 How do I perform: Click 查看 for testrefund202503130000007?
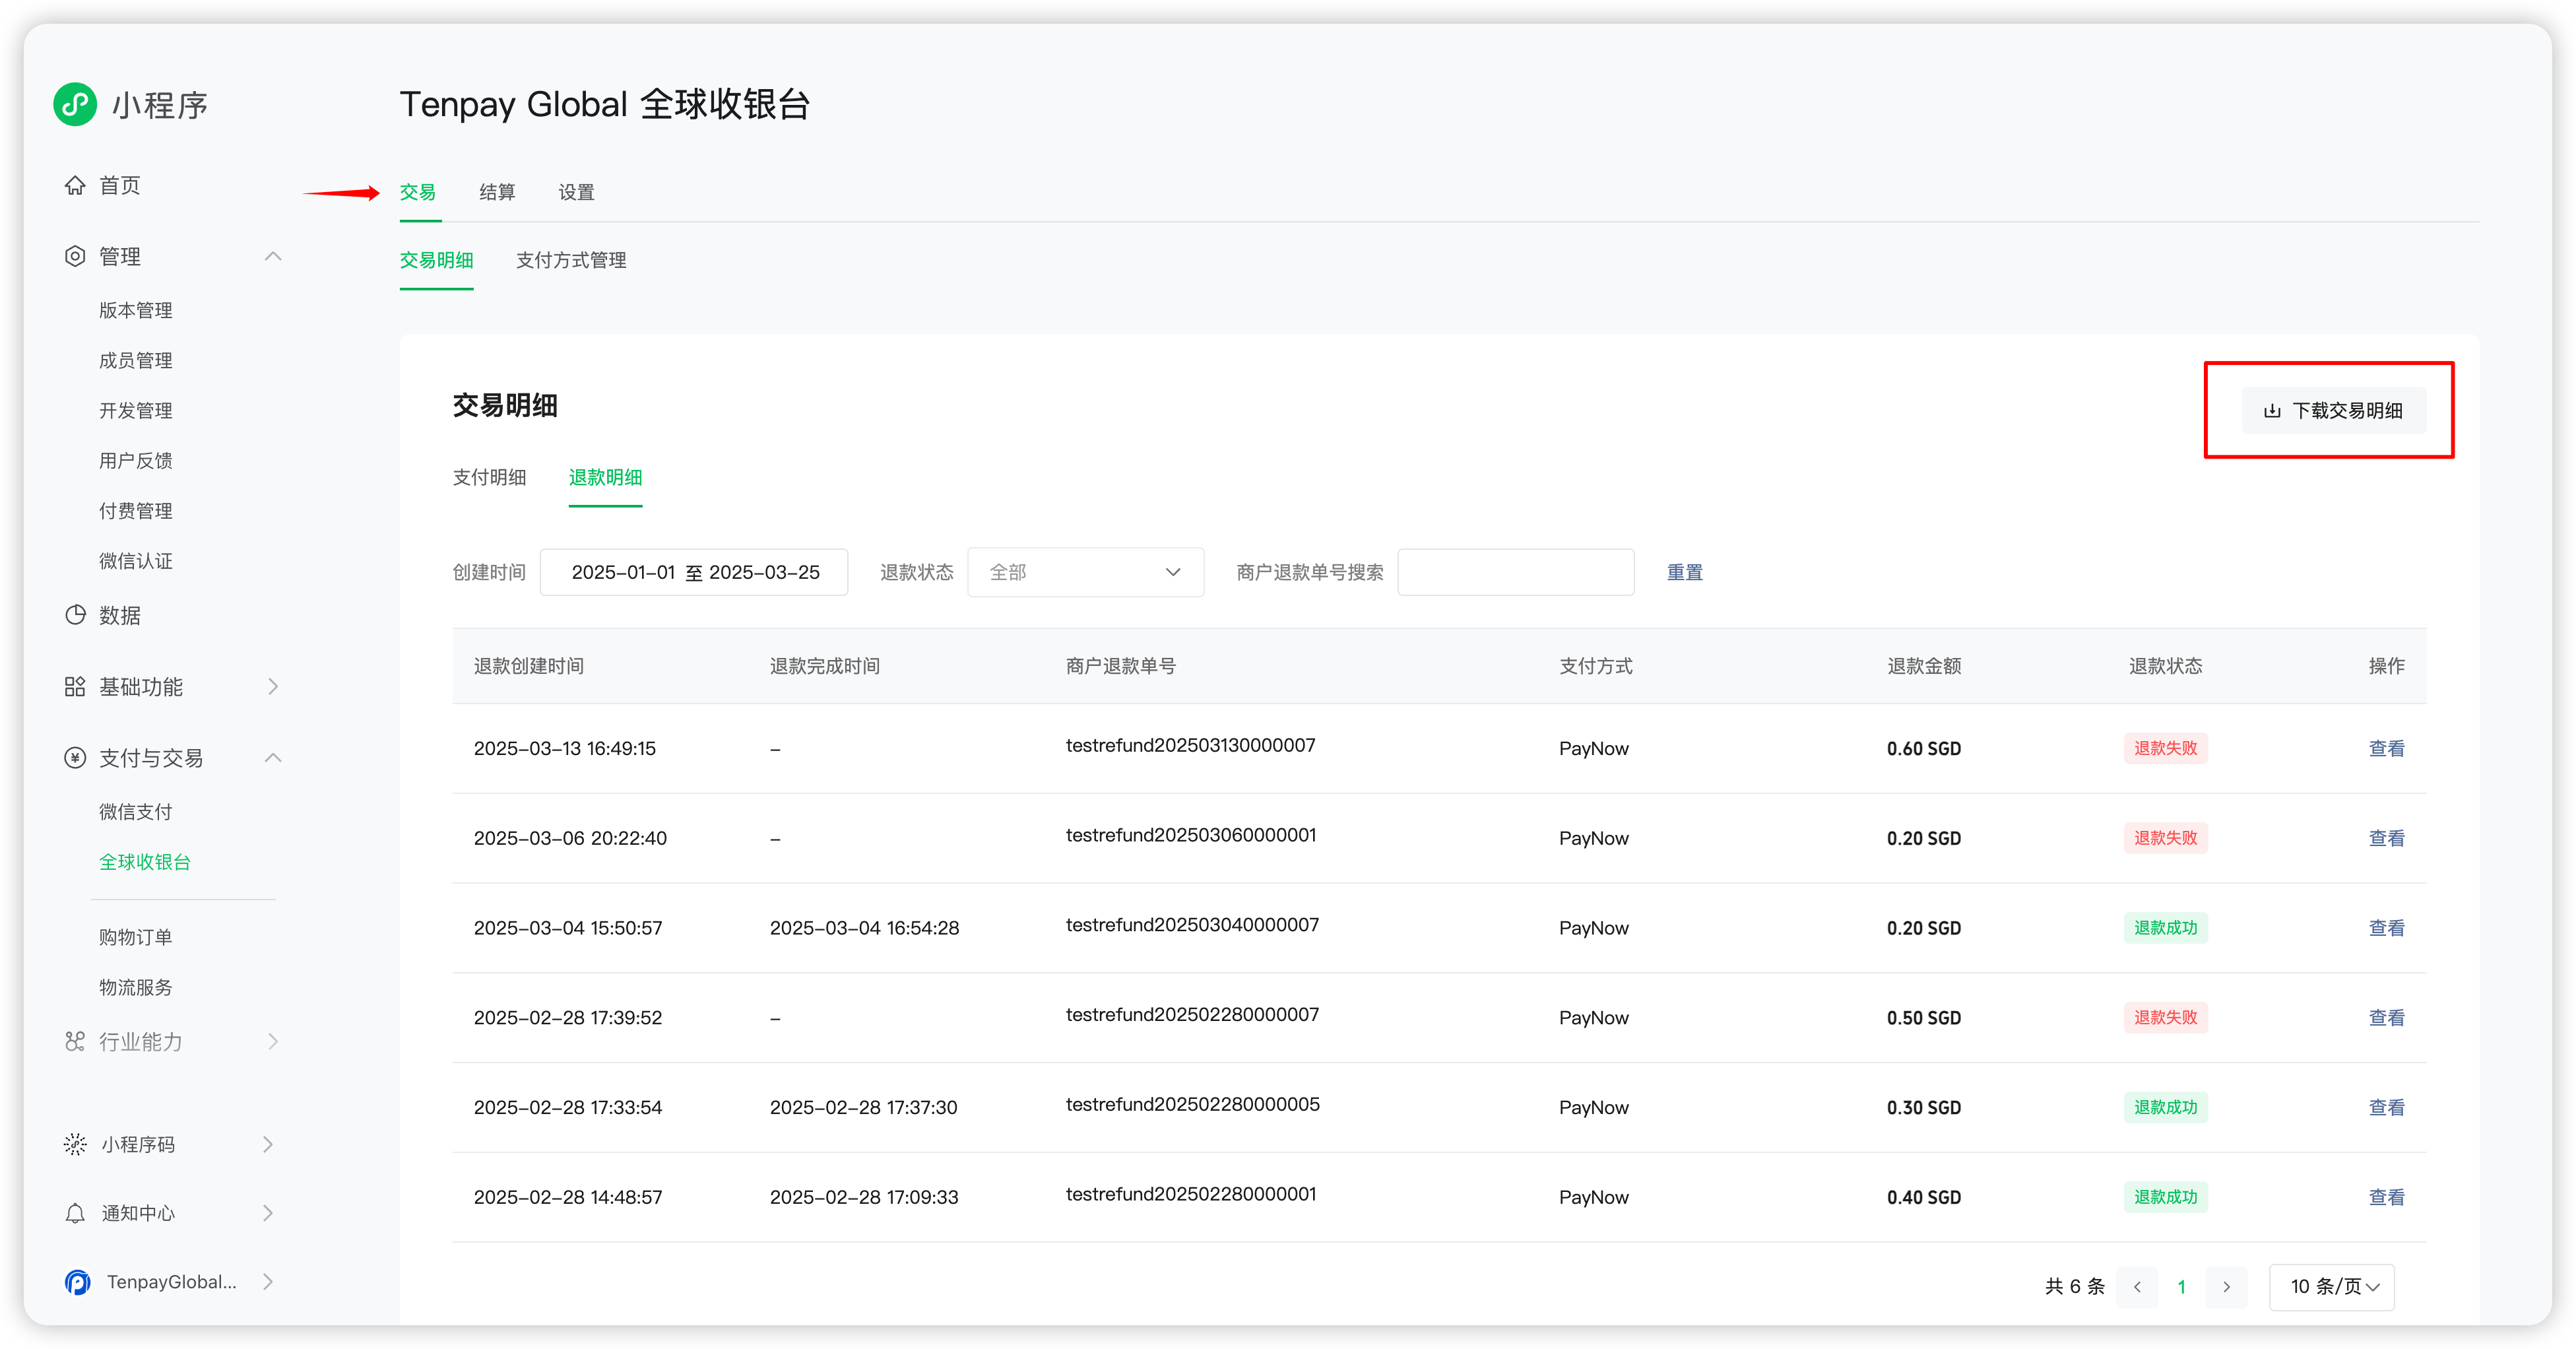click(2386, 748)
